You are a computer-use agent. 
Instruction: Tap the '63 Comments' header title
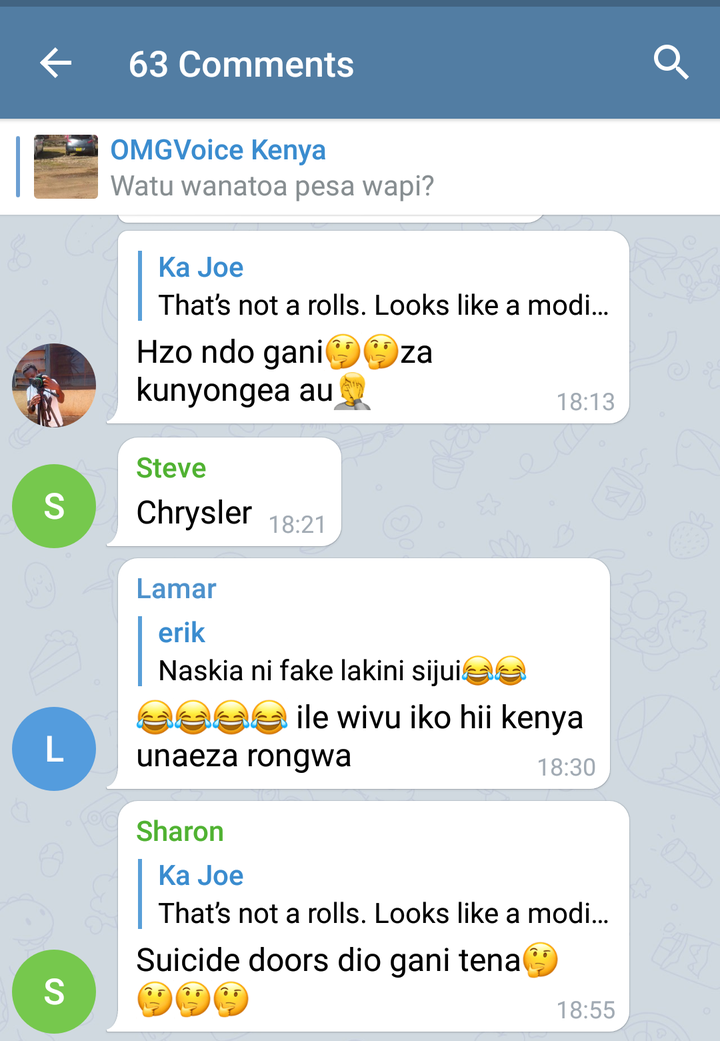coord(241,64)
